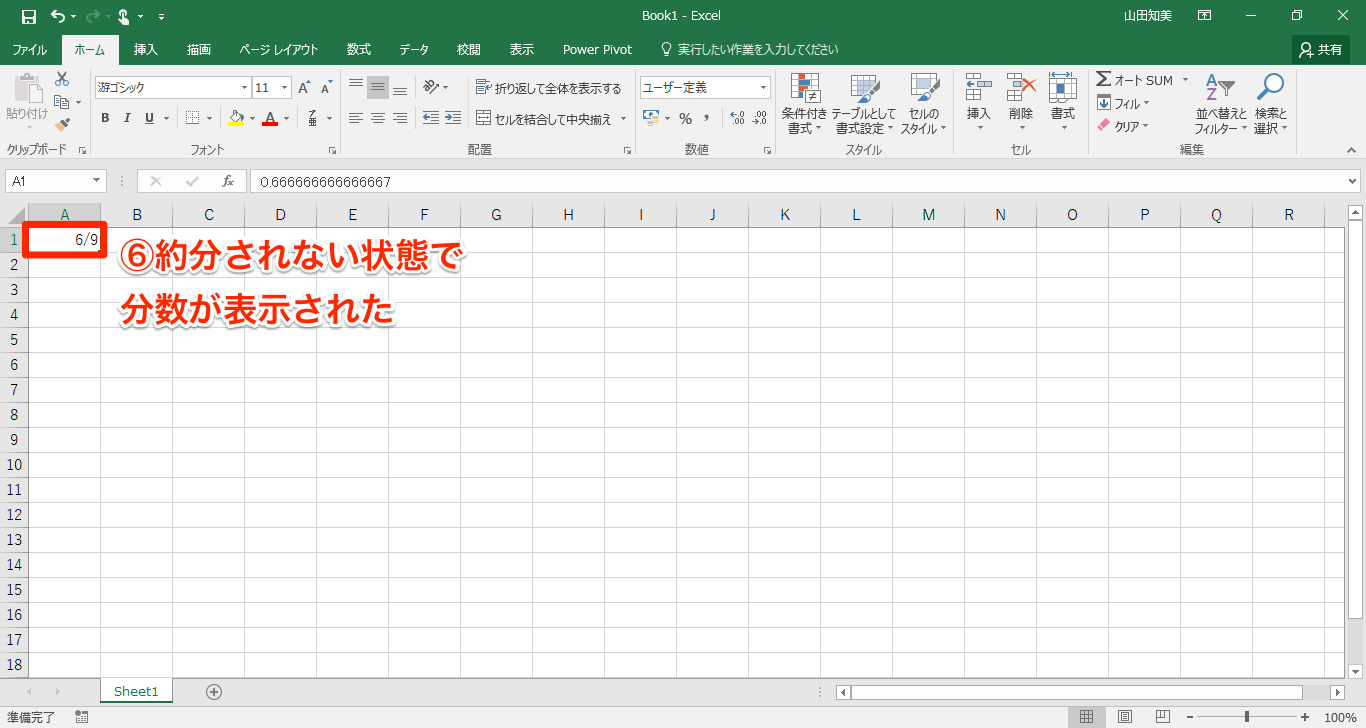Add a new sheet with the plus icon
The width and height of the screenshot is (1366, 728).
[213, 691]
